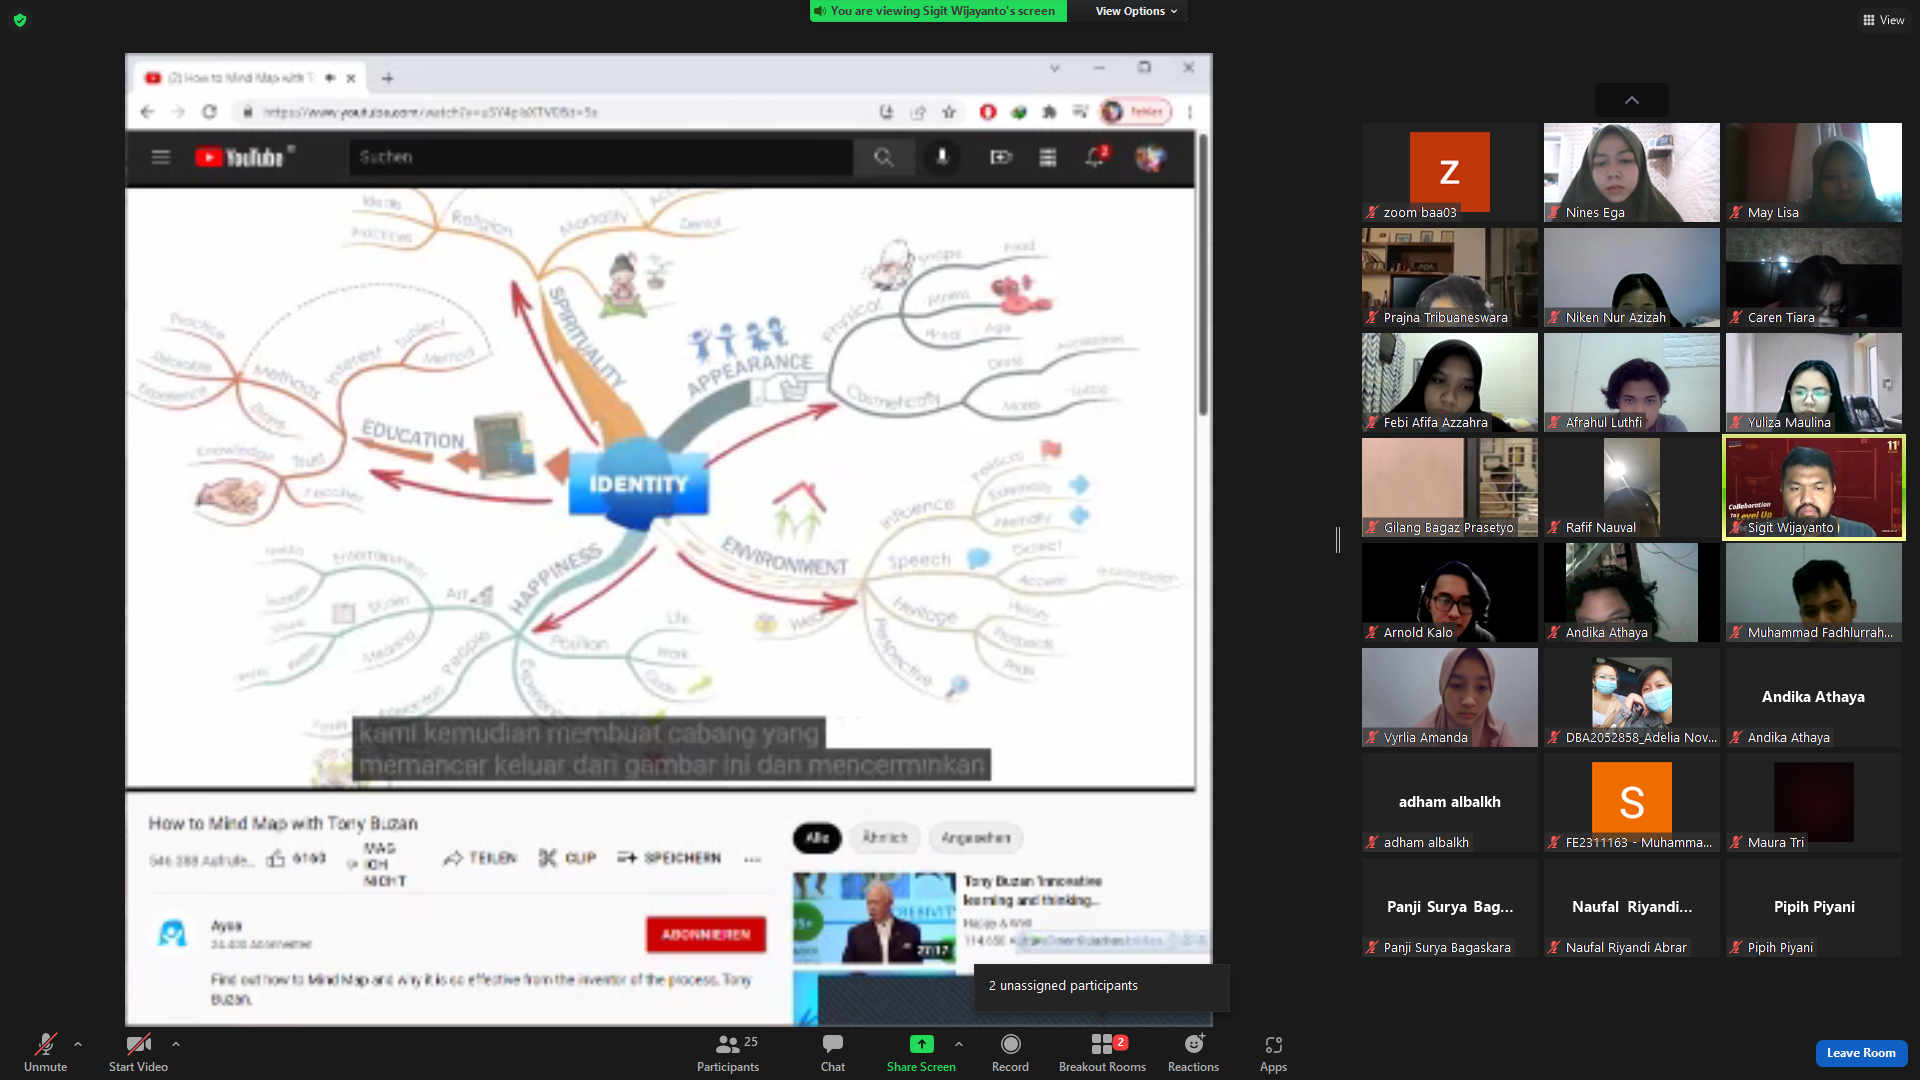Open the Tony Buzan Innovative learning video title

click(x=1033, y=890)
